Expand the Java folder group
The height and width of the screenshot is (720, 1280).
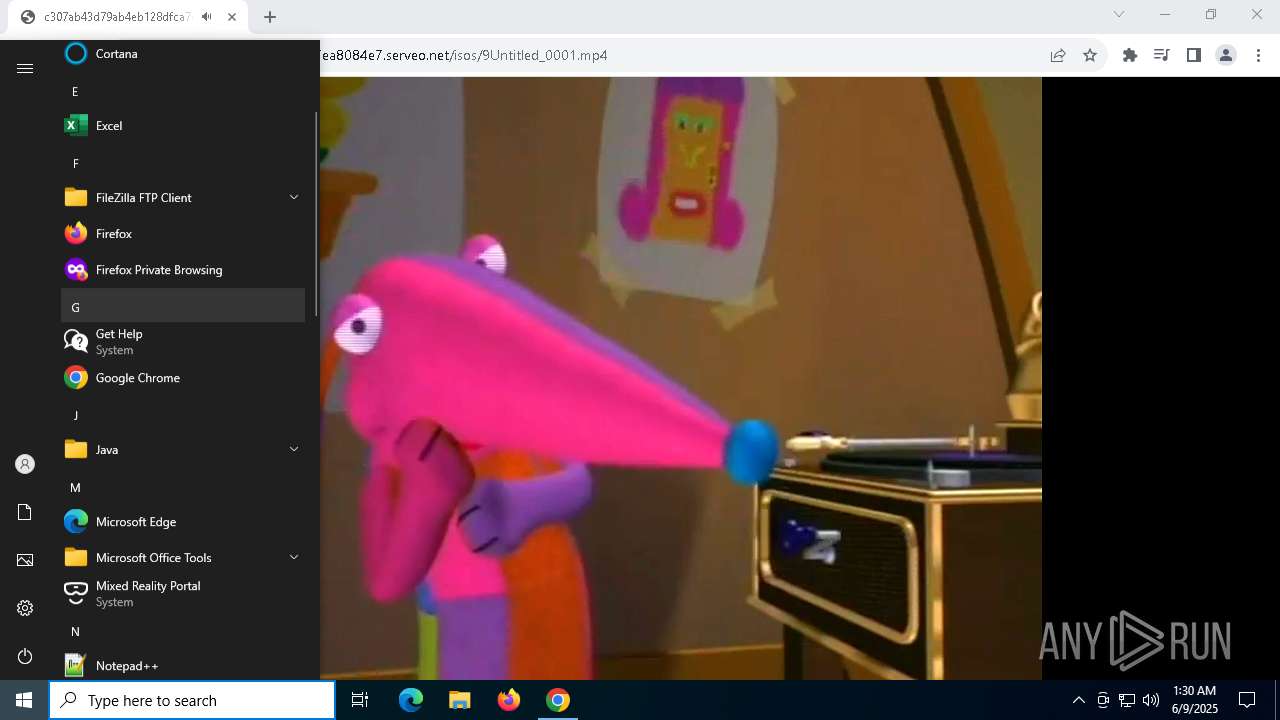pyautogui.click(x=294, y=449)
